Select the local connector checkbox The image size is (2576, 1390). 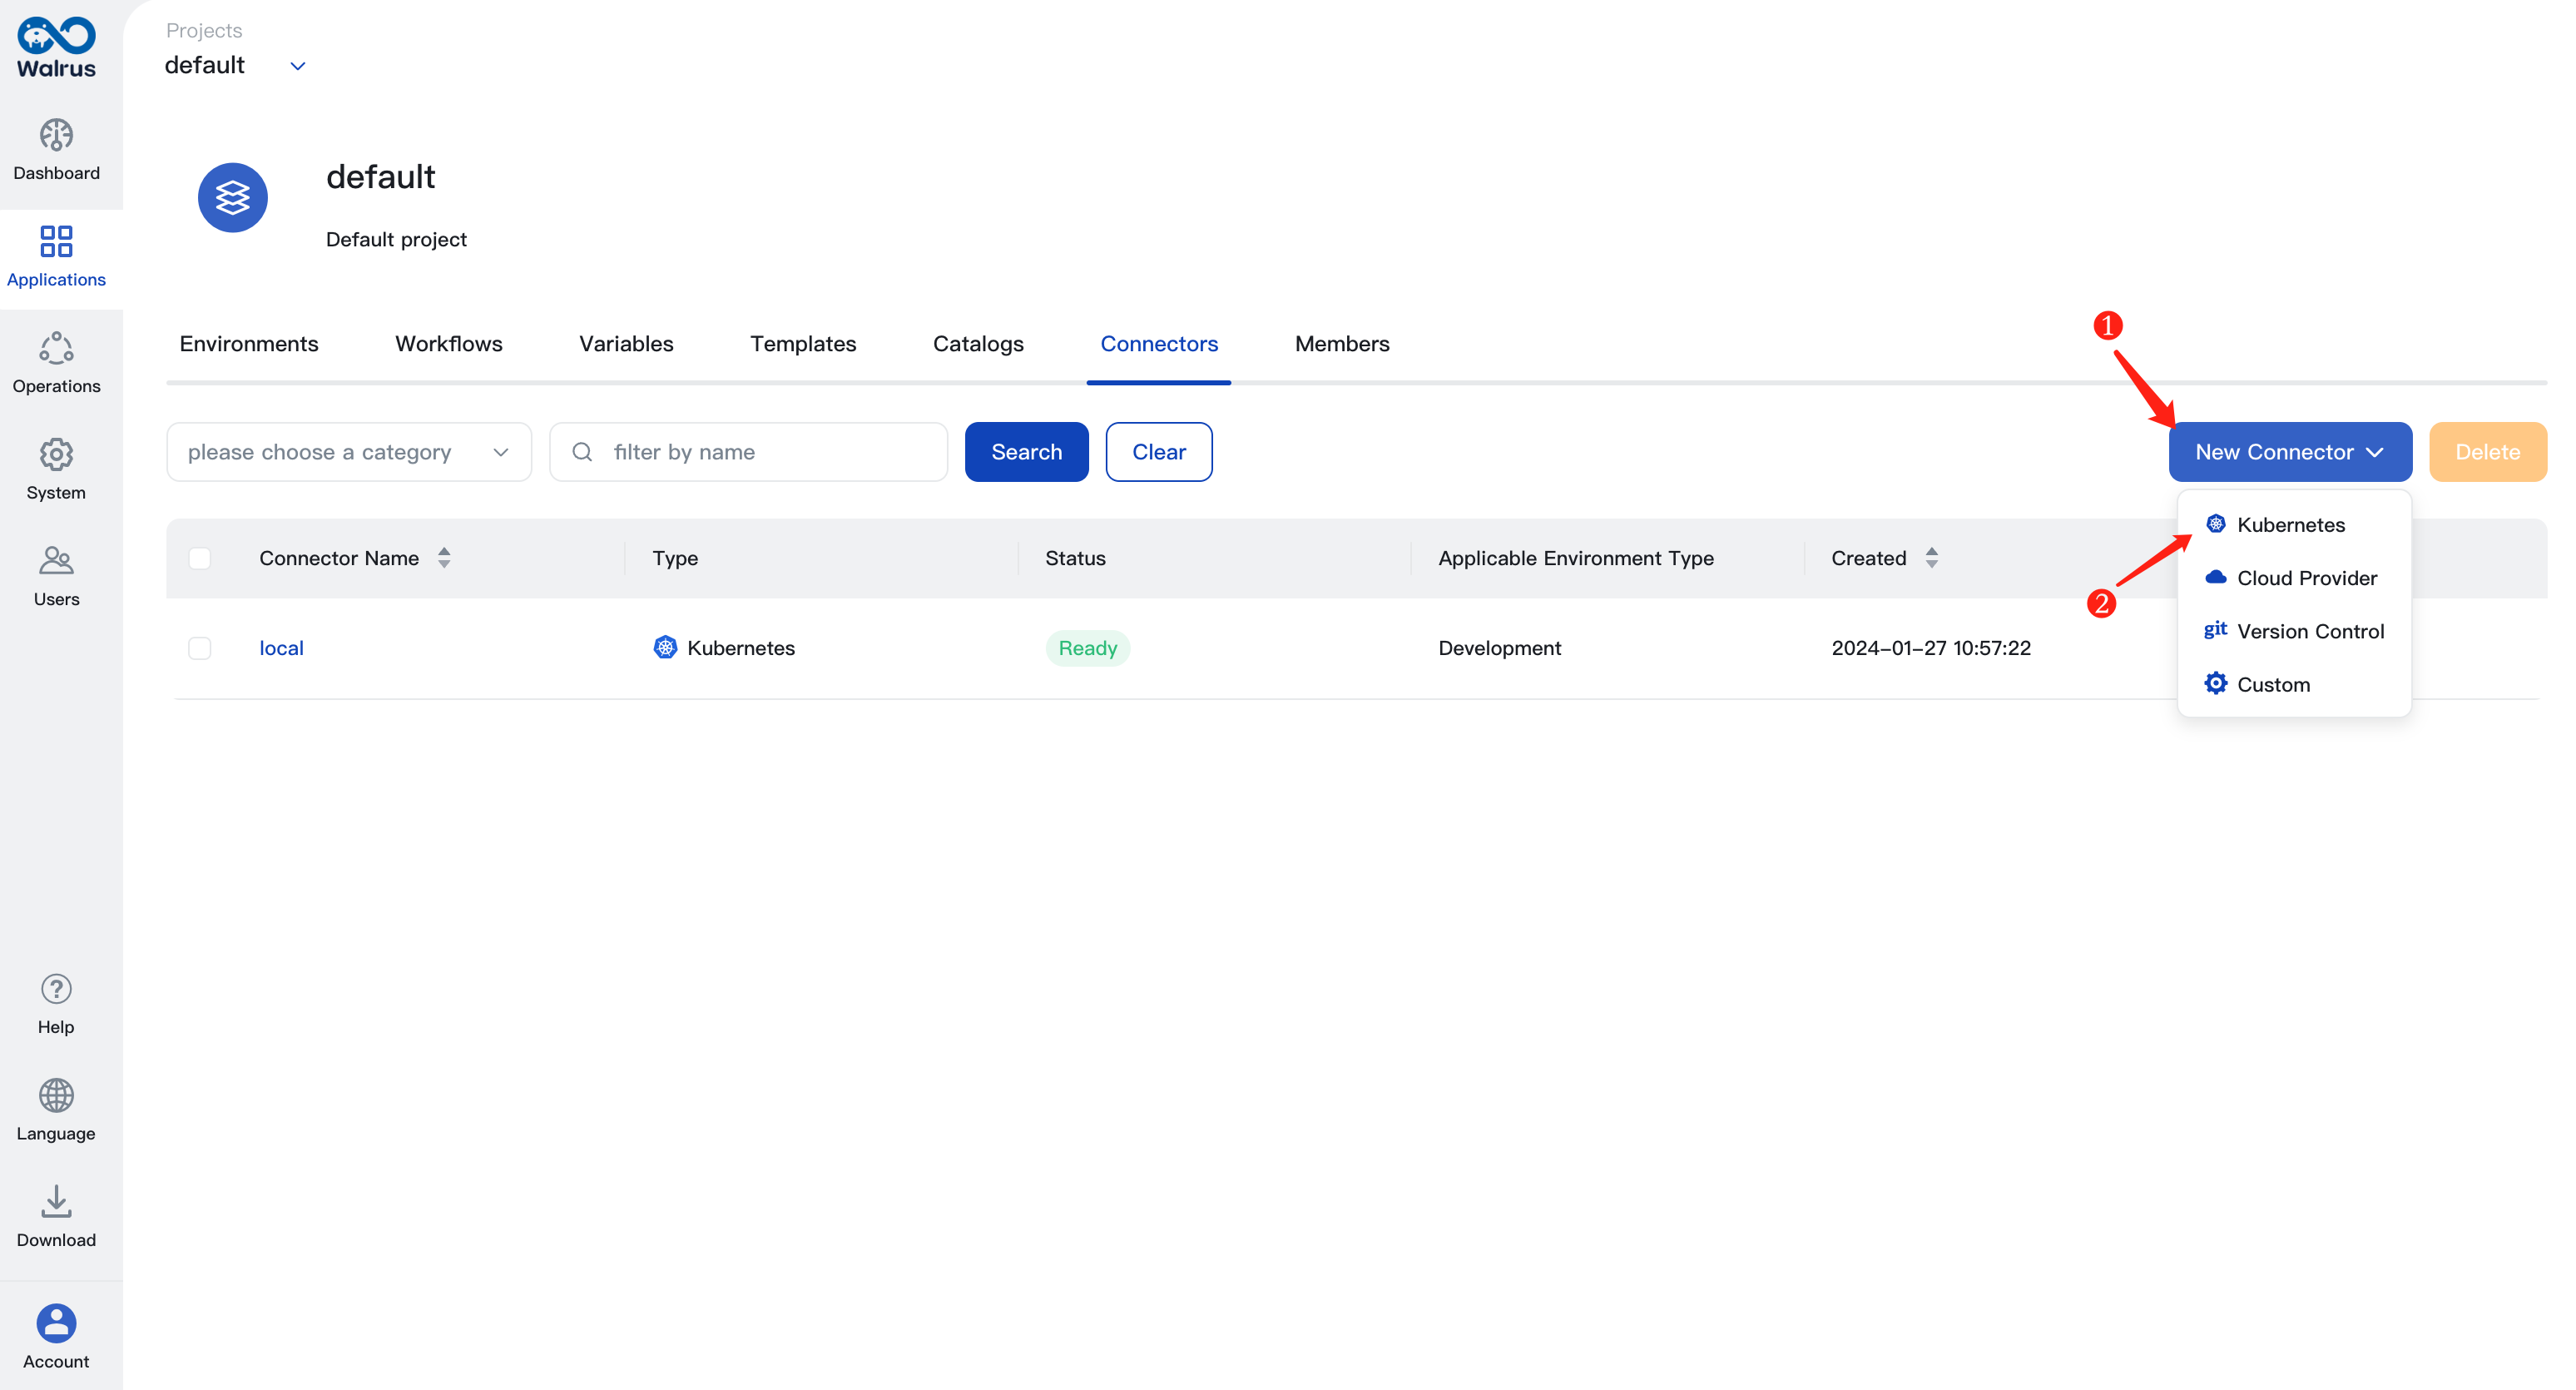[200, 648]
